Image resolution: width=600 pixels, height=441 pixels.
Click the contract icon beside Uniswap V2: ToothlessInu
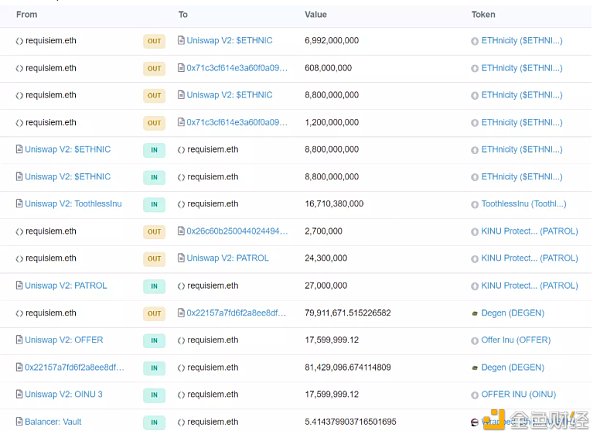19,204
